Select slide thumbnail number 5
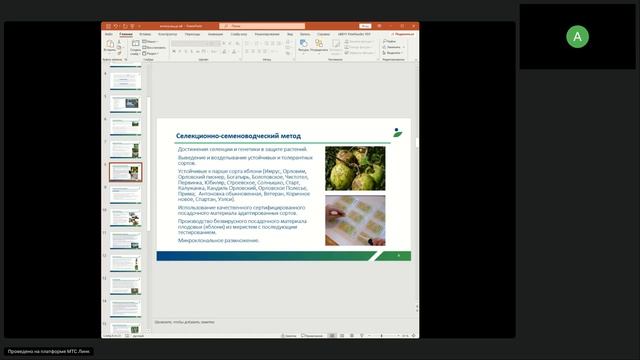 126,104
